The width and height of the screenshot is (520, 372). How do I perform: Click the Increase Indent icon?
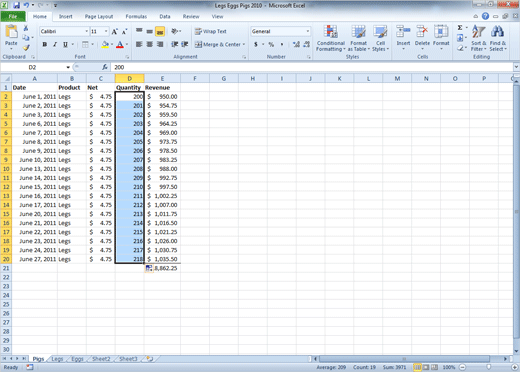[x=185, y=44]
